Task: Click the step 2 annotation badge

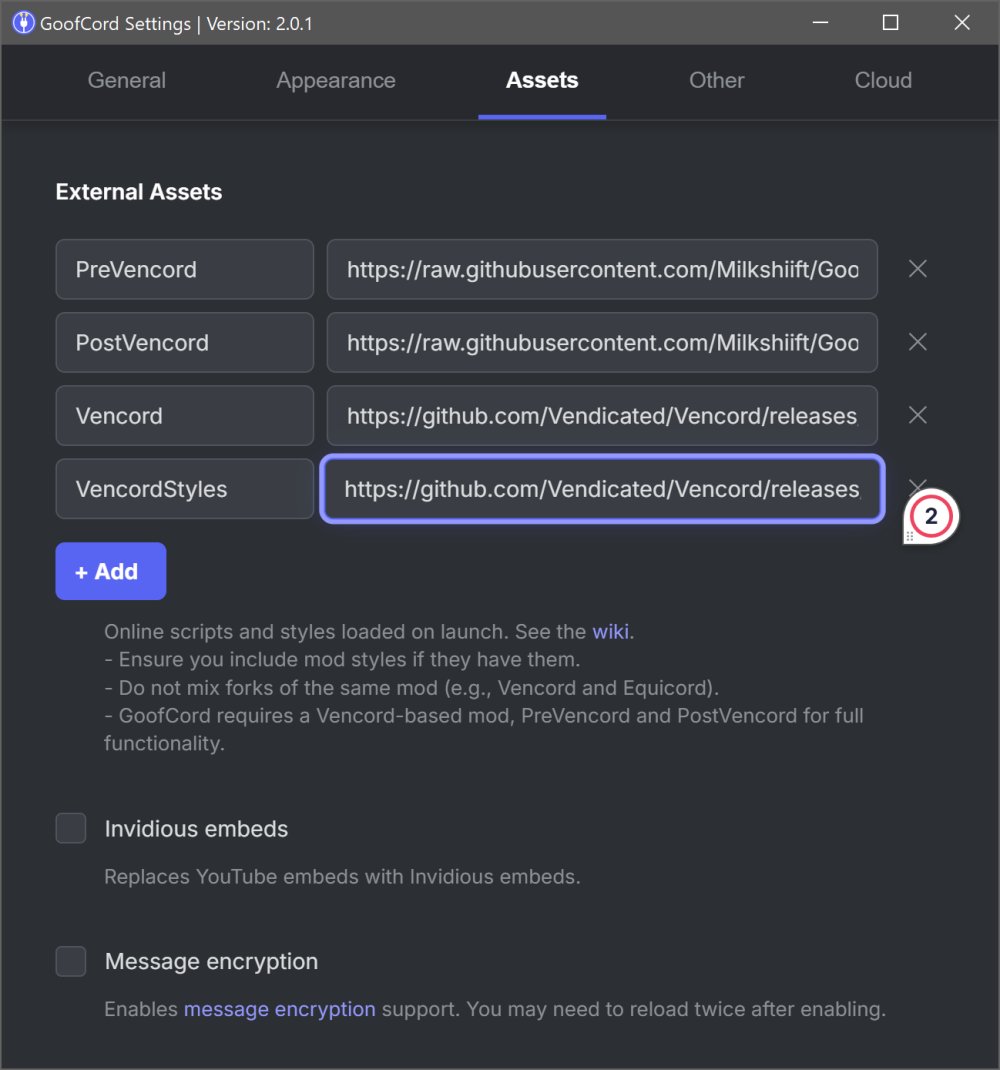Action: pyautogui.click(x=931, y=518)
